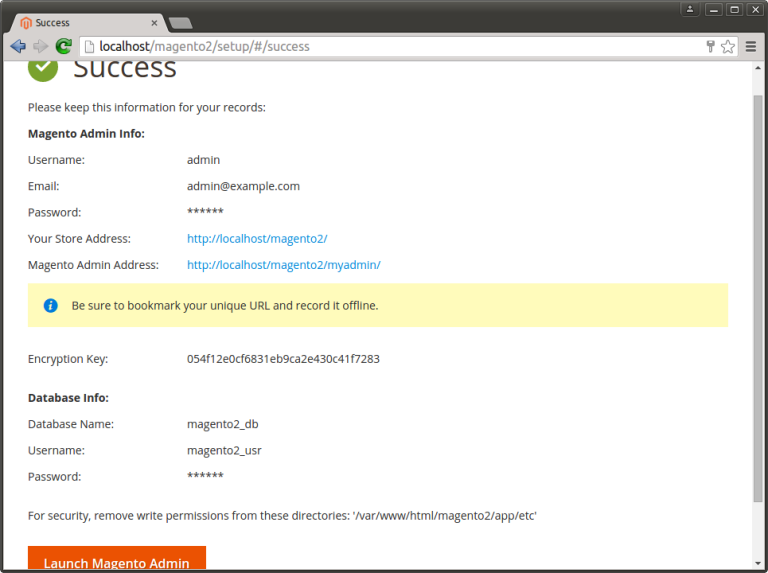Screen dimensions: 768x573
Task: Click the browser back arrow
Action: 17,46
